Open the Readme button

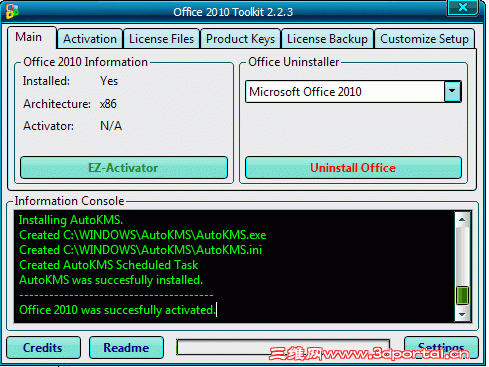126,348
